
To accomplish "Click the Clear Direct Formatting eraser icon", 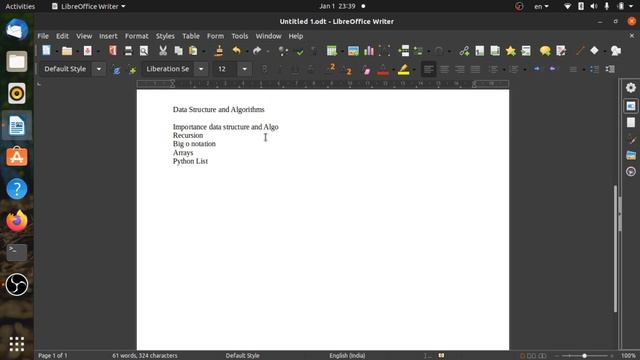I will pyautogui.click(x=366, y=70).
